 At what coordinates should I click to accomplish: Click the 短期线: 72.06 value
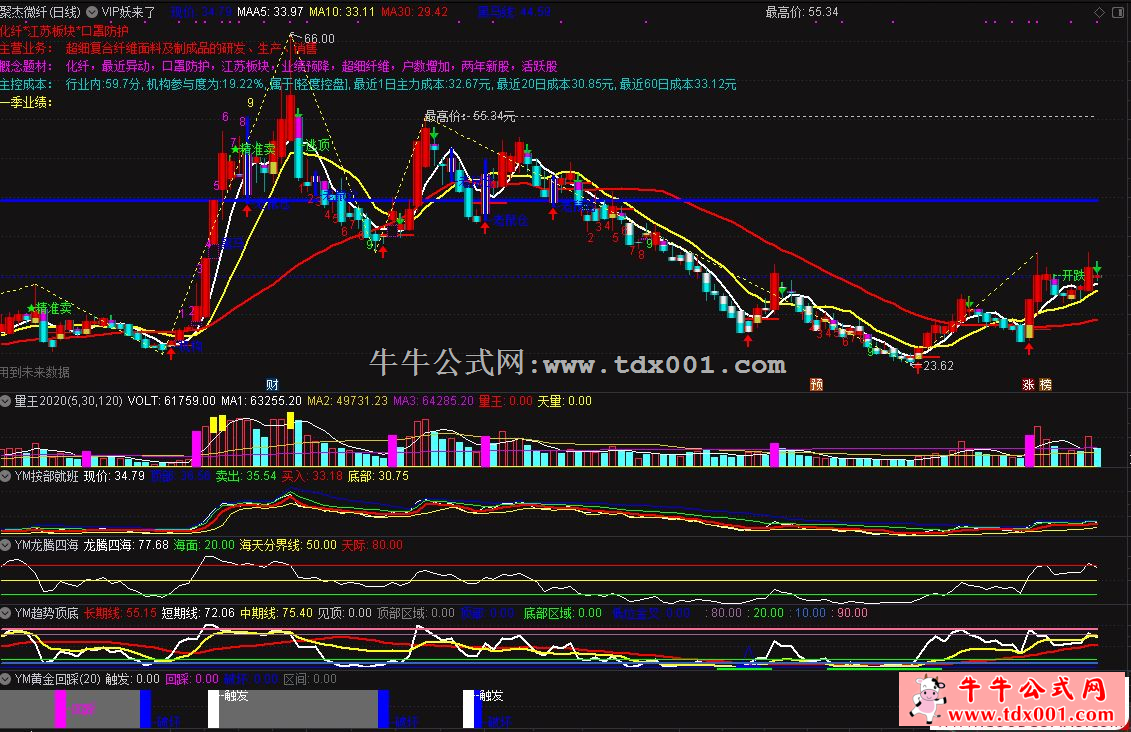tap(198, 613)
